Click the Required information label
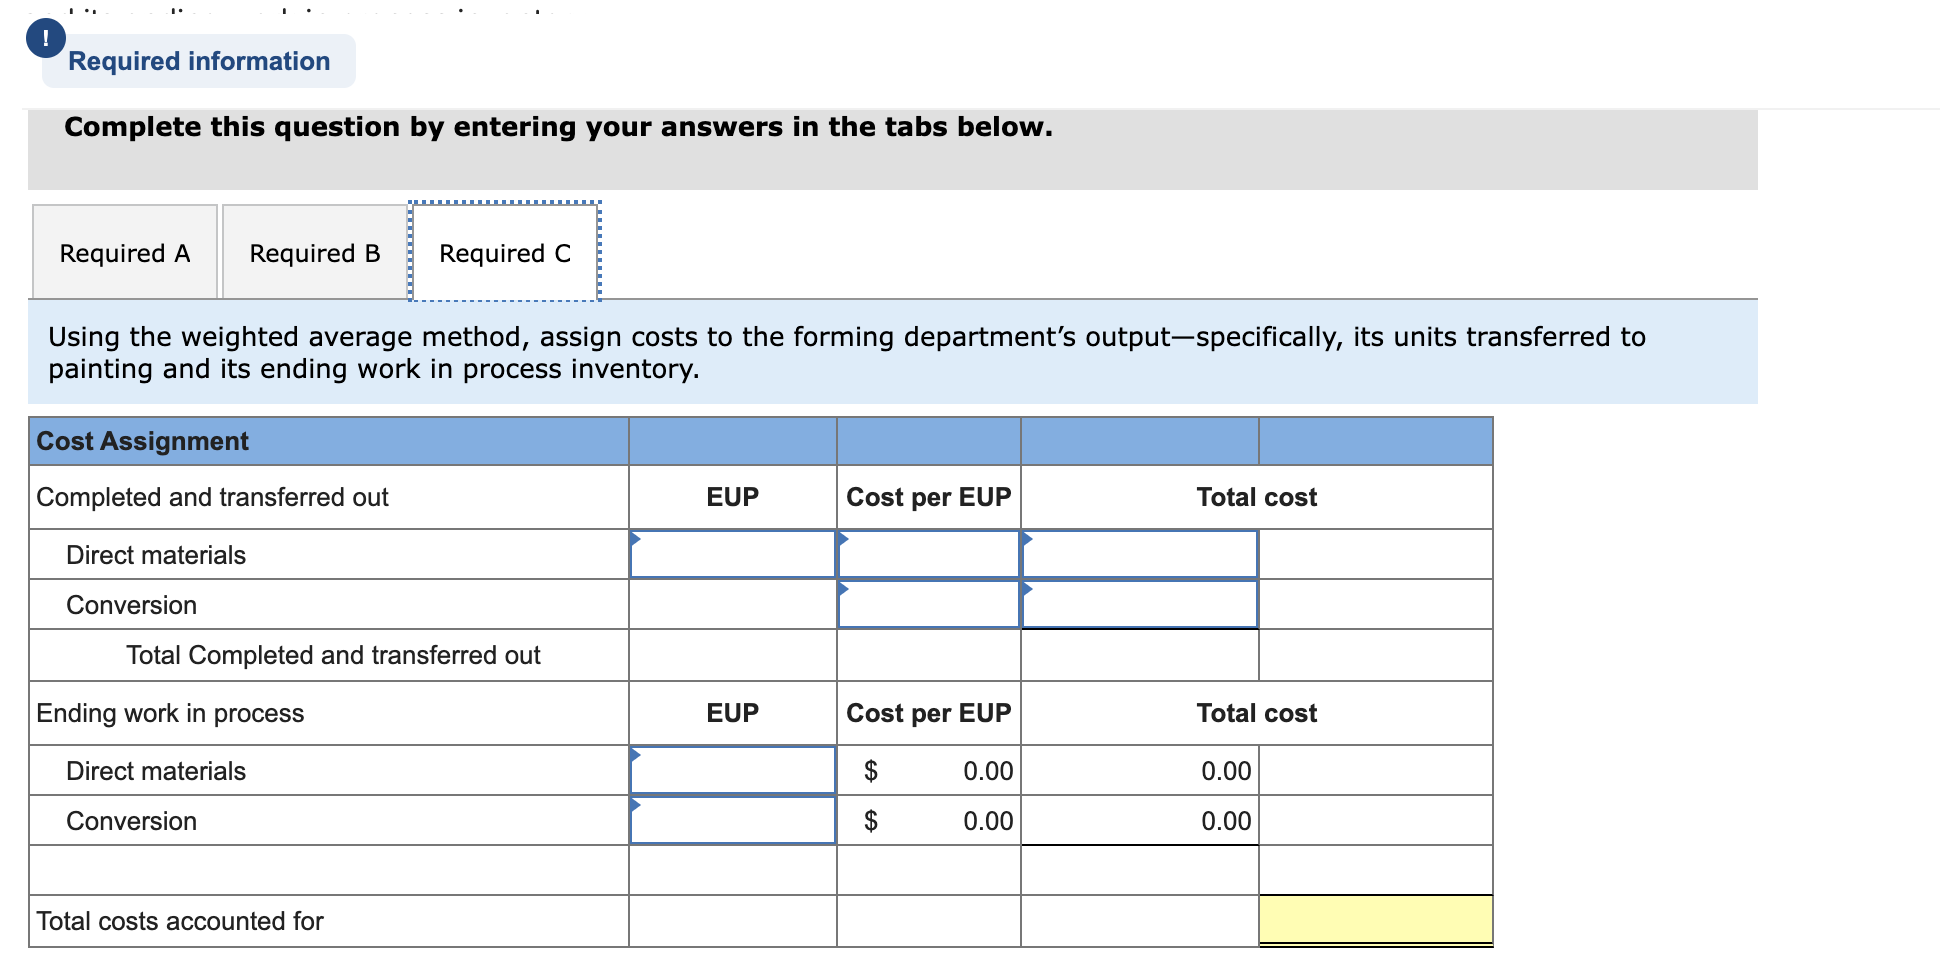Viewport: 1940px width, 962px height. click(x=199, y=61)
